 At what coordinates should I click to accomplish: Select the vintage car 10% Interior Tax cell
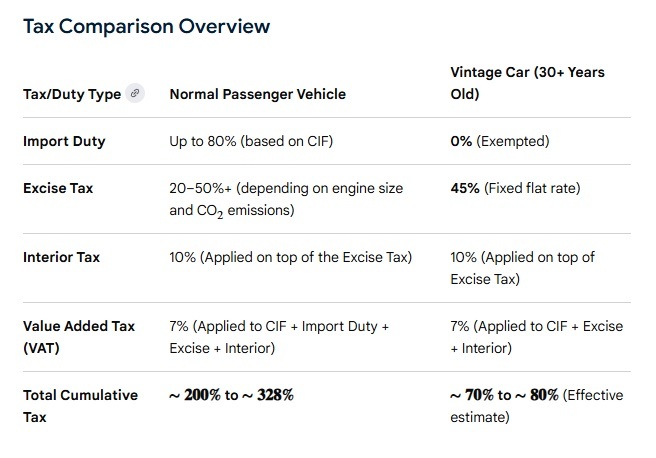[x=523, y=268]
